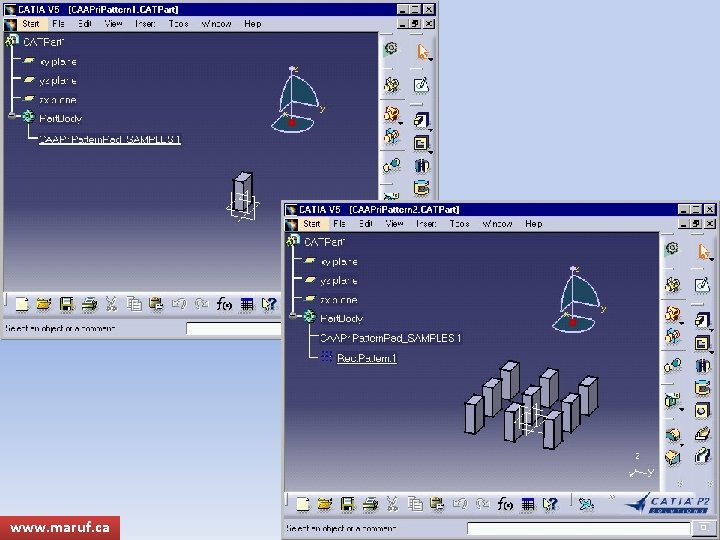Click compass red origin in CAAPriPattern2 viewport
Screen dimensions: 720x540
(573, 322)
